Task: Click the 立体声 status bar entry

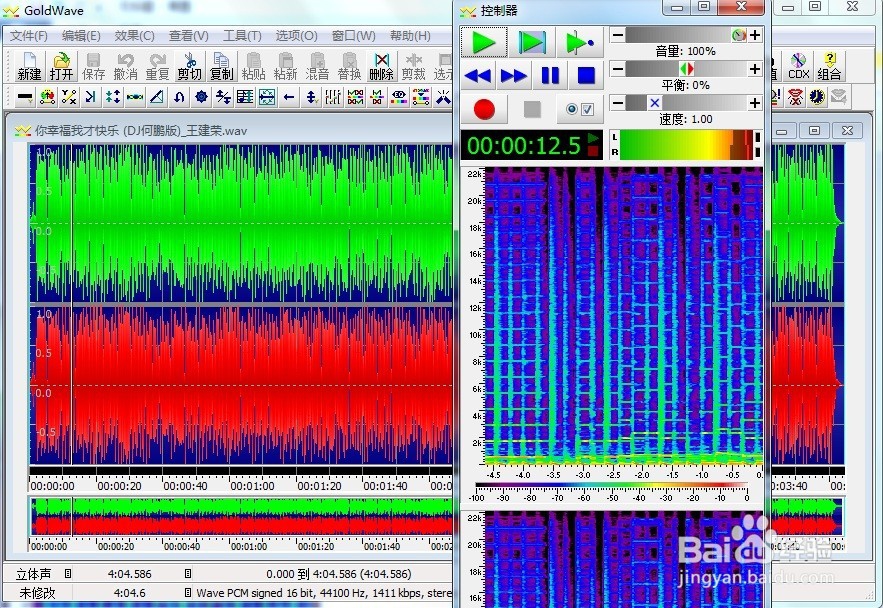Action: [x=33, y=574]
